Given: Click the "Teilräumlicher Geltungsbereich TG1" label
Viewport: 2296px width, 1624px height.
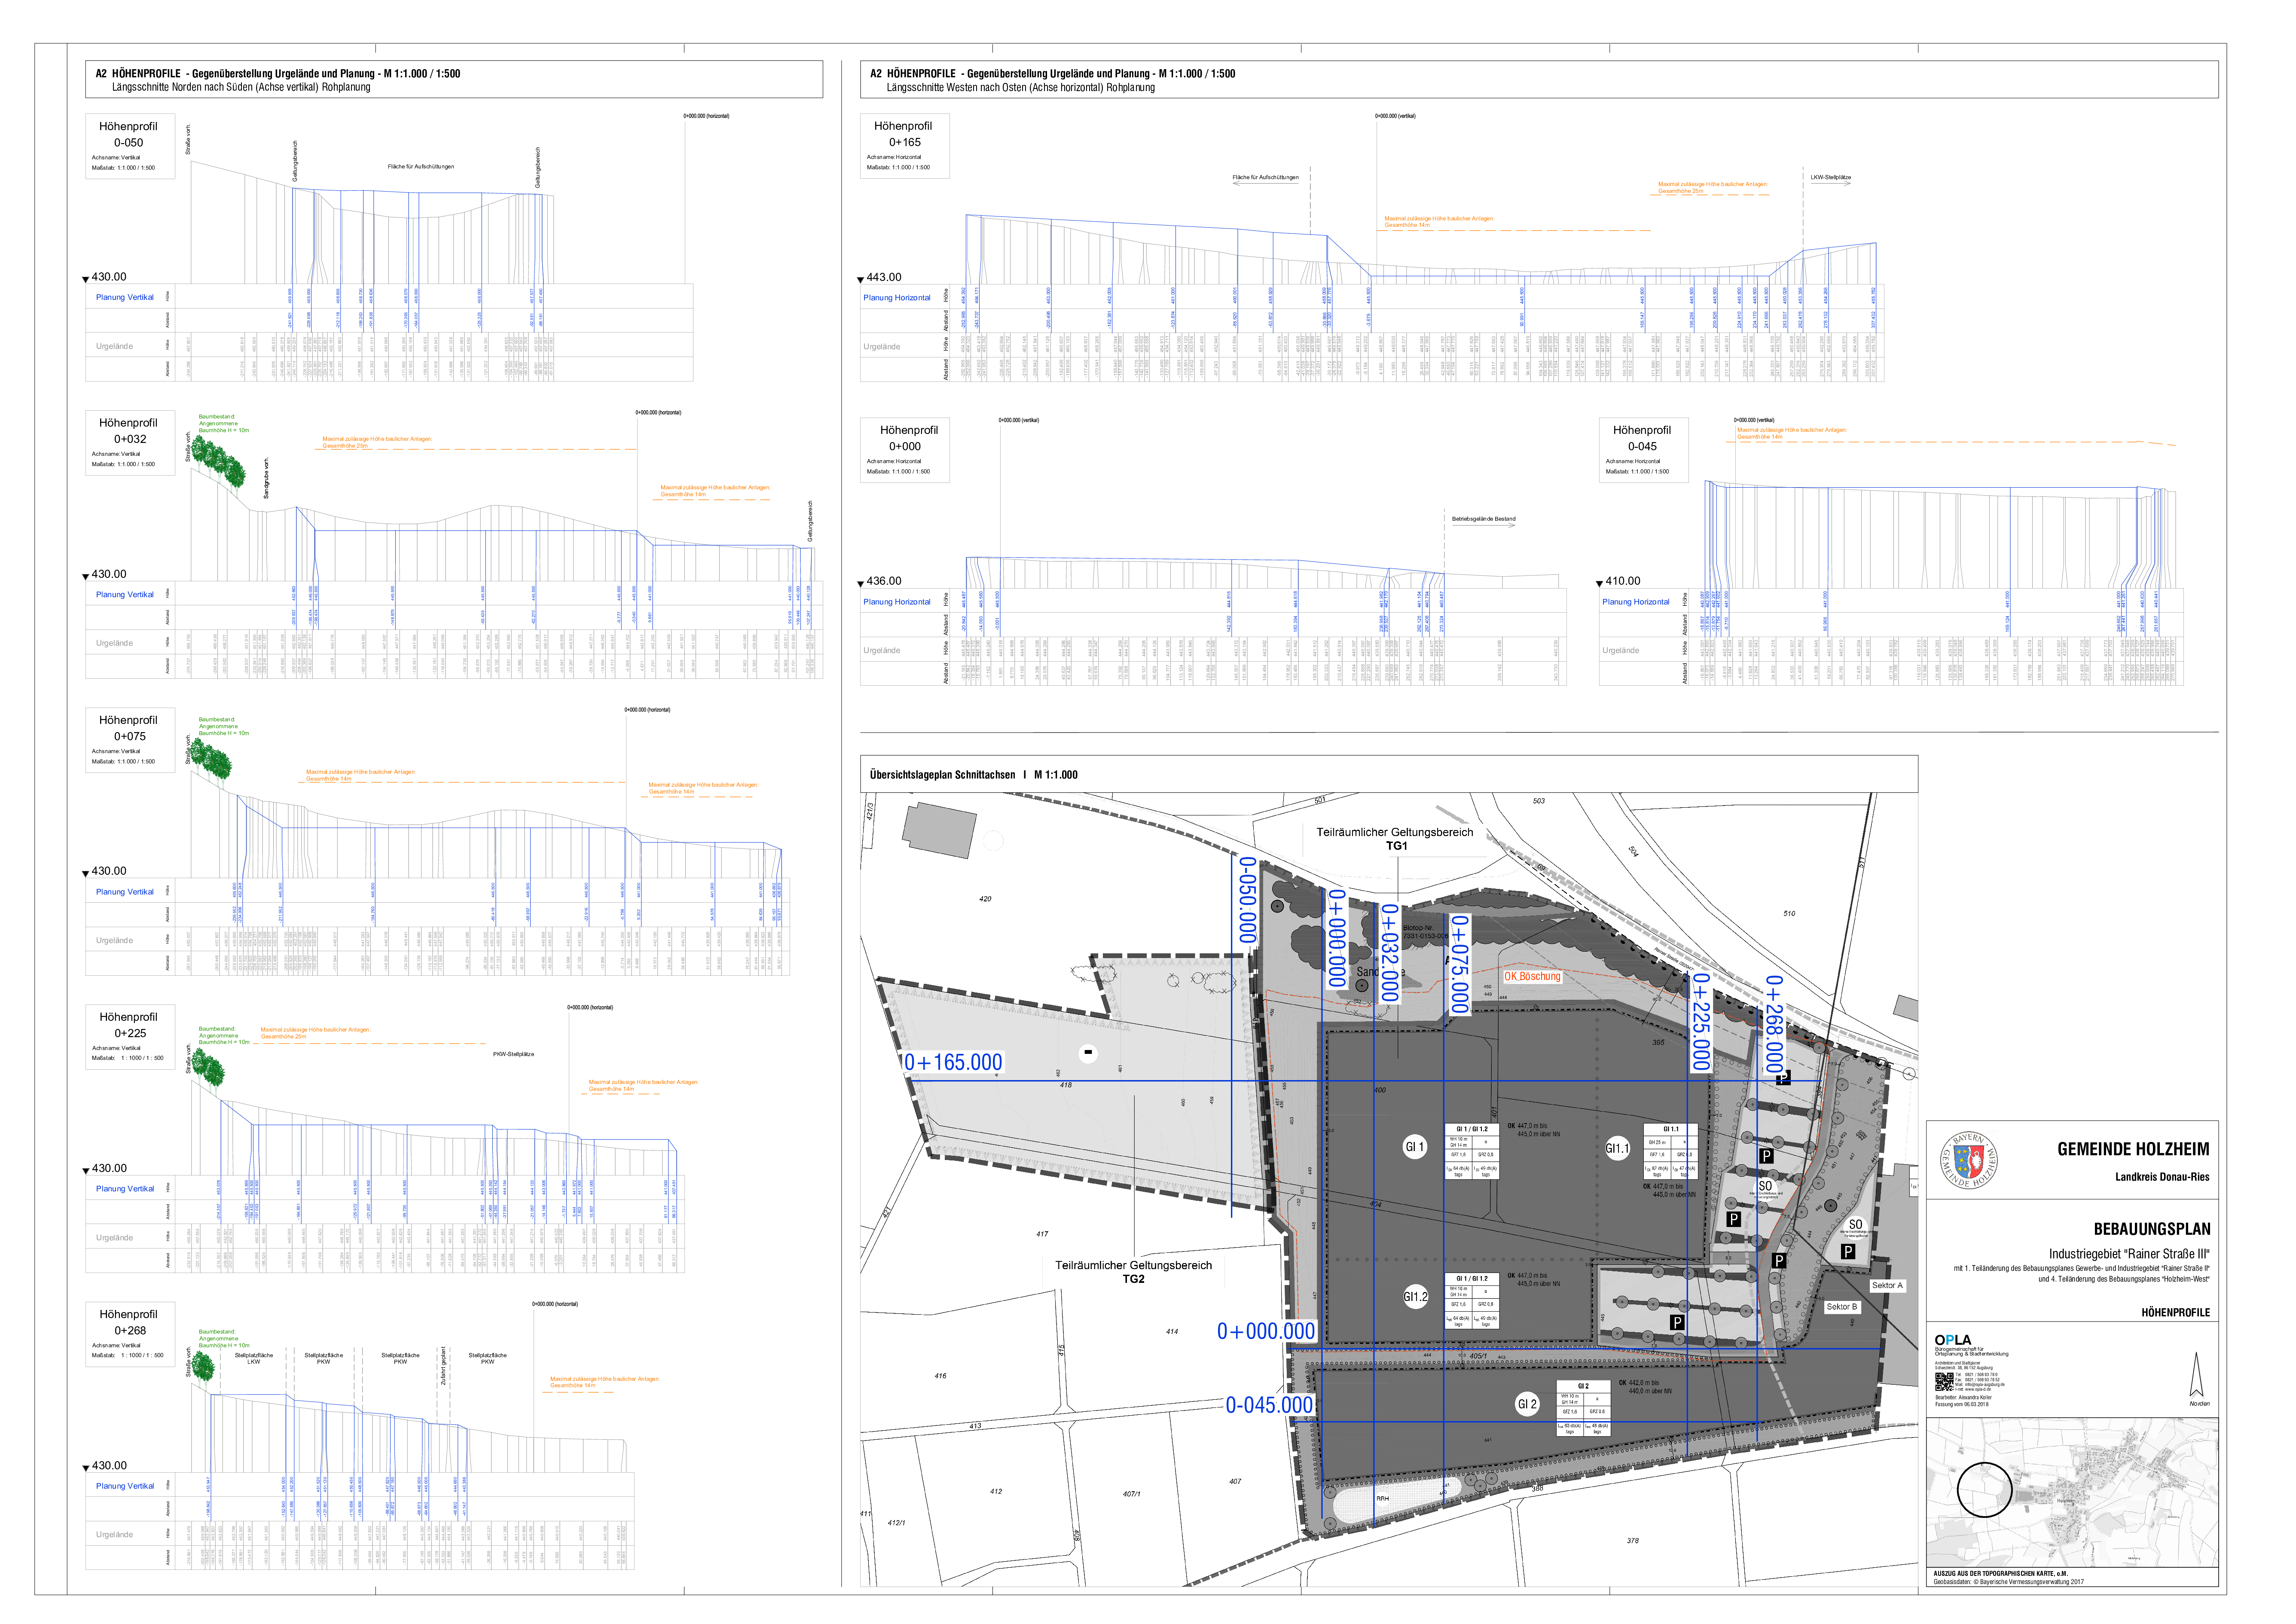Looking at the screenshot, I should pyautogui.click(x=1395, y=839).
